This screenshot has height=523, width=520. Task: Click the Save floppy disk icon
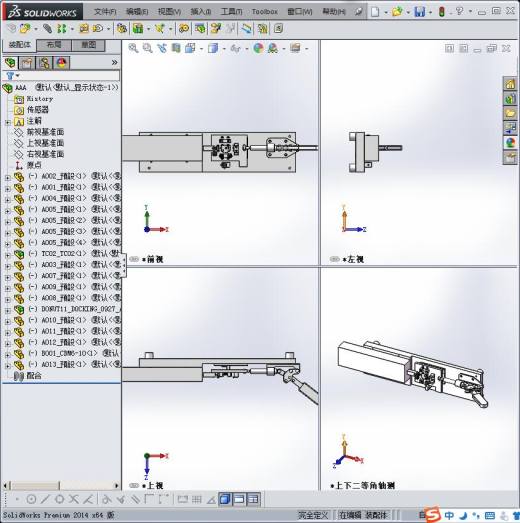click(419, 12)
